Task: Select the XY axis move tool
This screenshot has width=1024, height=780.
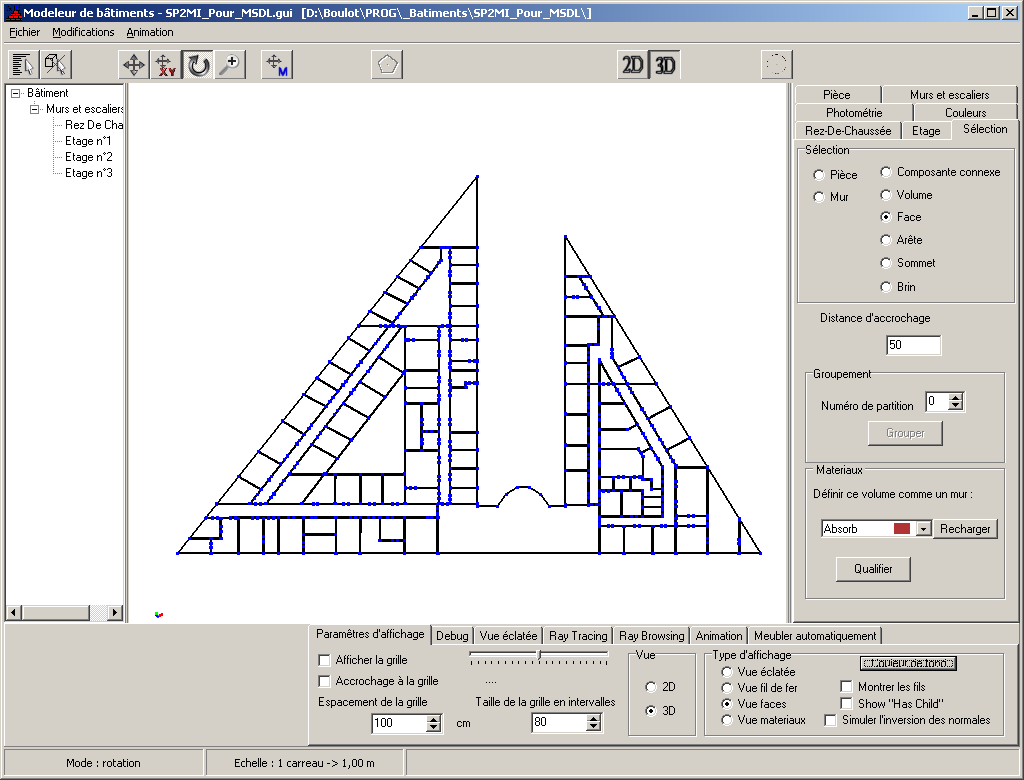Action: click(x=166, y=65)
